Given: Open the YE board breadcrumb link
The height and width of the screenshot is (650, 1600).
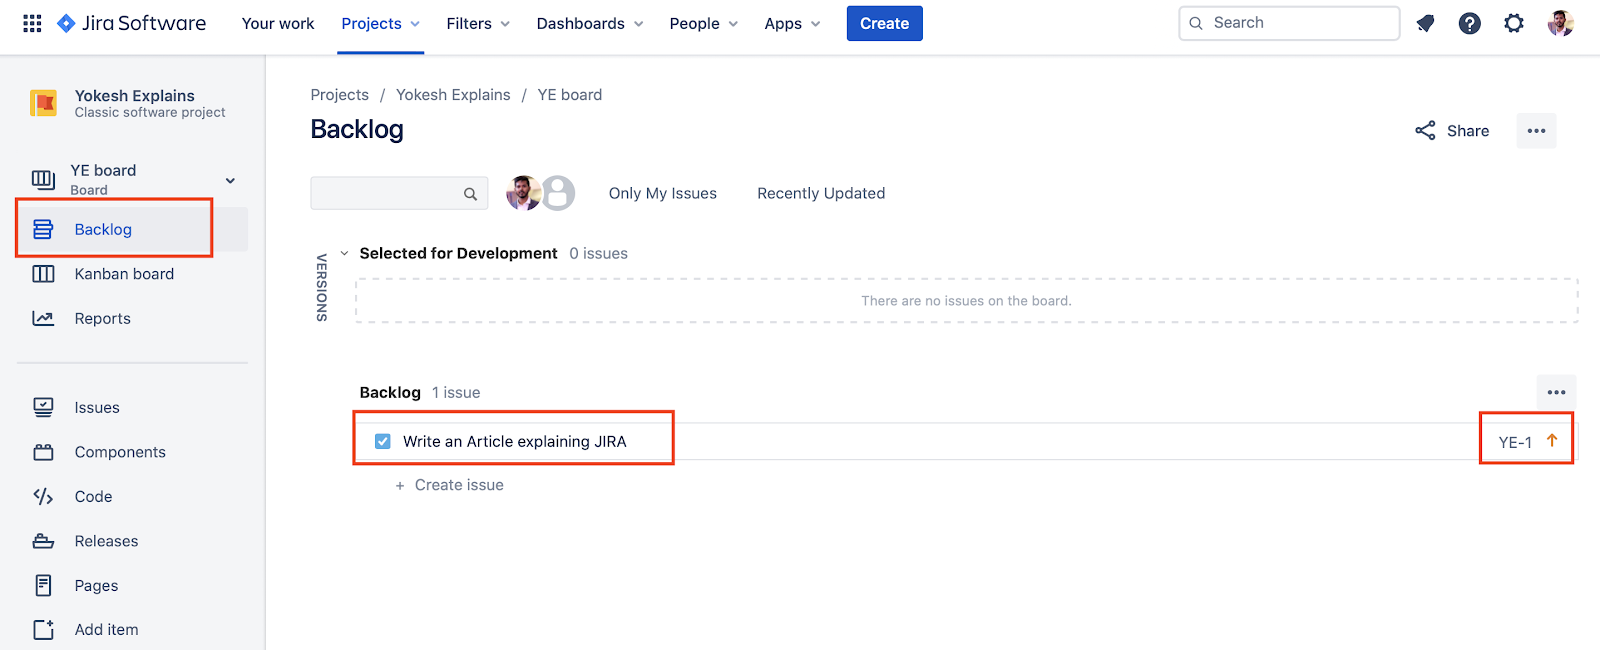Looking at the screenshot, I should pyautogui.click(x=570, y=95).
